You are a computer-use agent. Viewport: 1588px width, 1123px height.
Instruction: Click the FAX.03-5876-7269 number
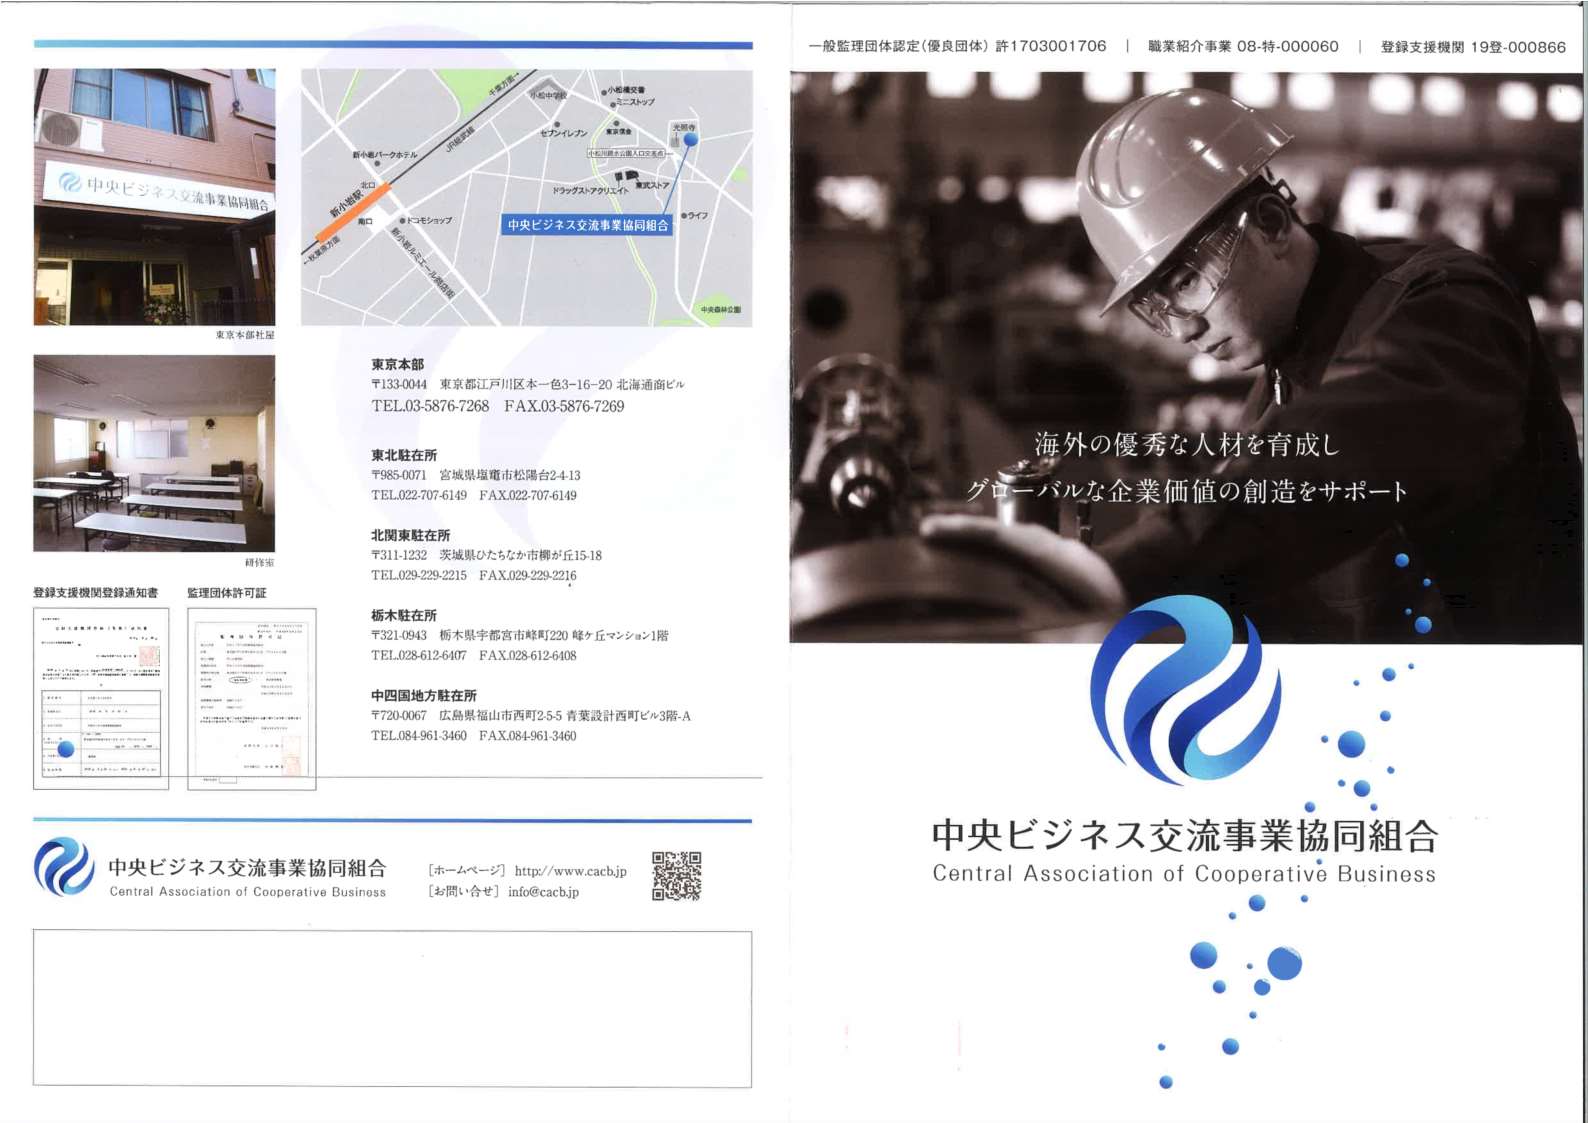564,406
